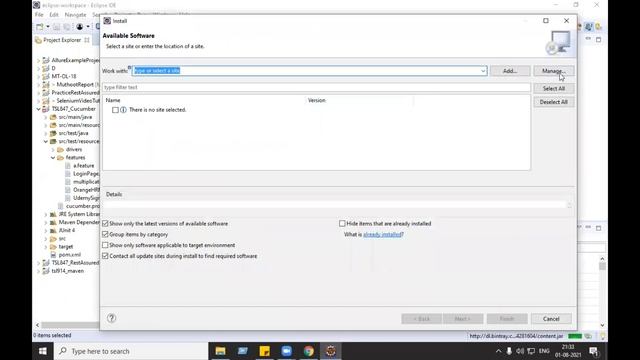Open Sticky Notes from the taskbar

pos(264,351)
